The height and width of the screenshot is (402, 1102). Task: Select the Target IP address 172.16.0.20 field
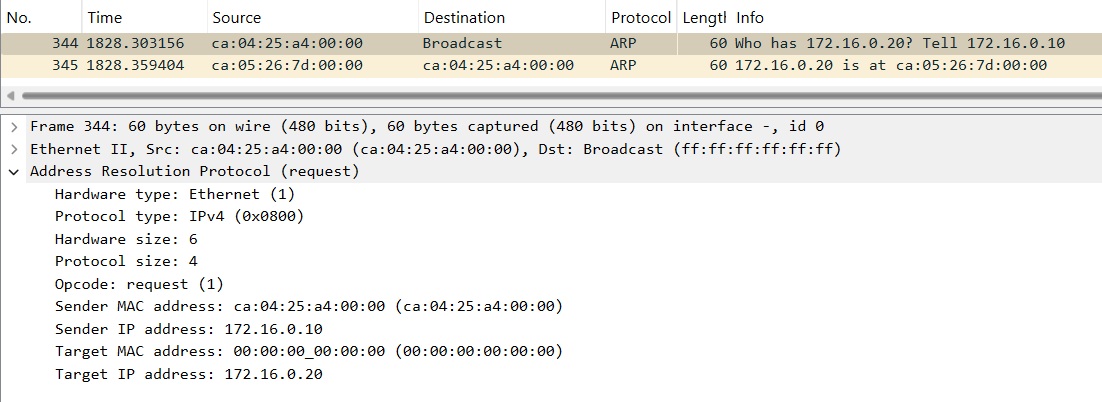click(x=188, y=375)
